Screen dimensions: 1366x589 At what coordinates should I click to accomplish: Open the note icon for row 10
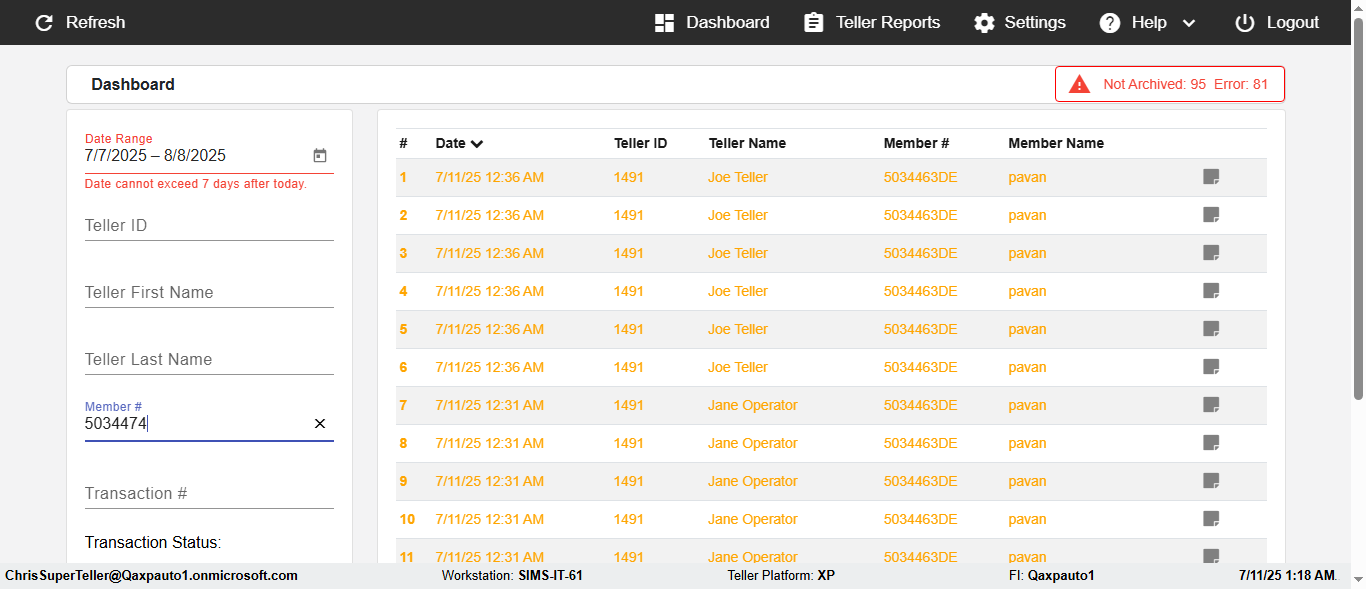click(x=1211, y=519)
